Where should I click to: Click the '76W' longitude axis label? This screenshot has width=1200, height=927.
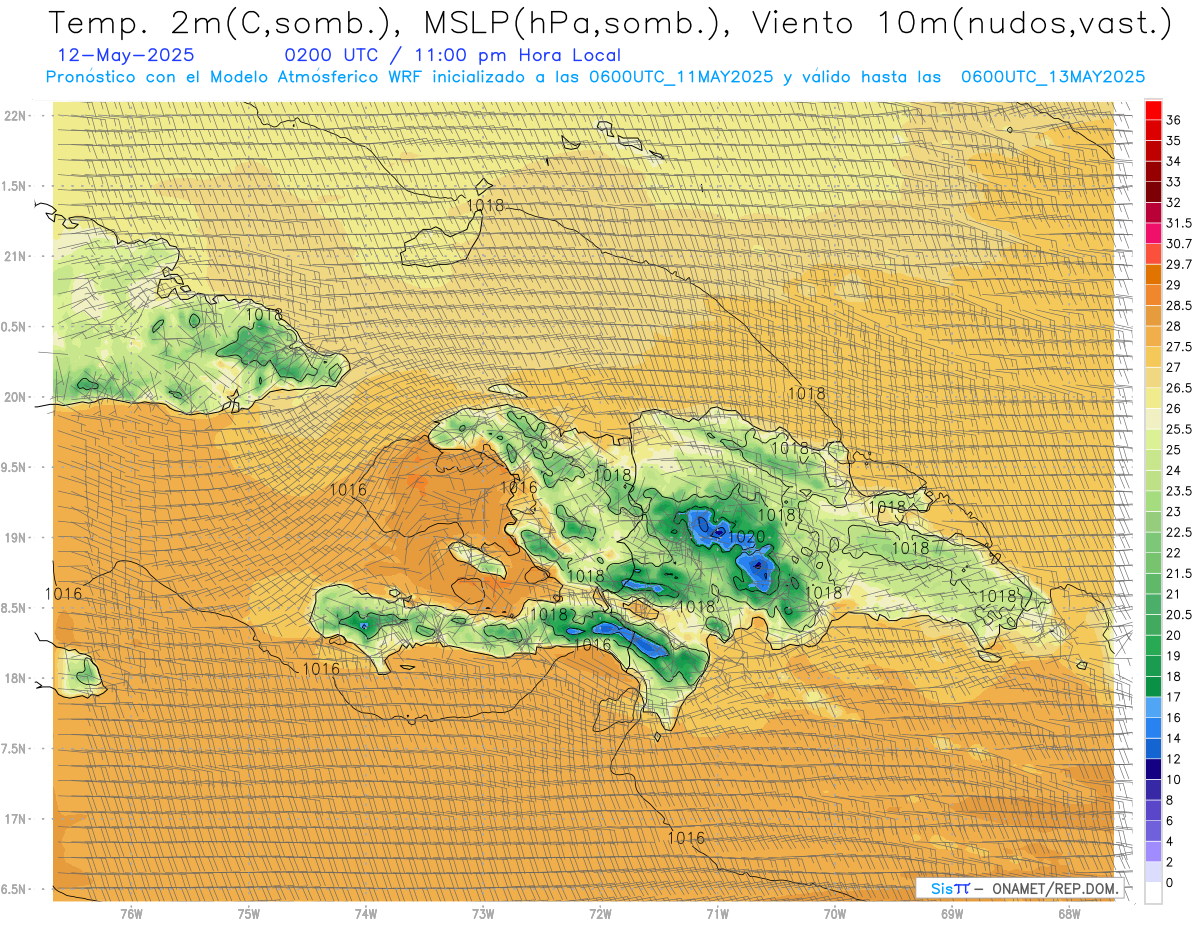coord(131,913)
